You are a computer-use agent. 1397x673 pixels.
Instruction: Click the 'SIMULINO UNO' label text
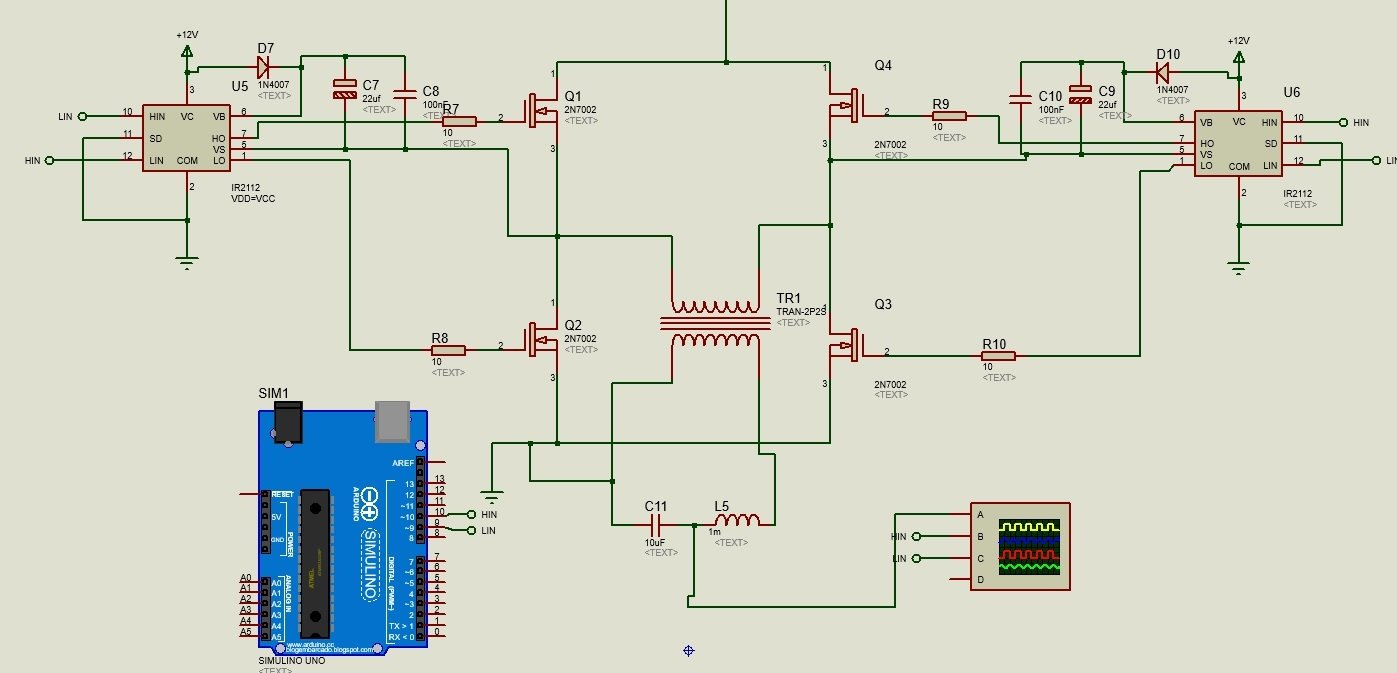pos(290,662)
